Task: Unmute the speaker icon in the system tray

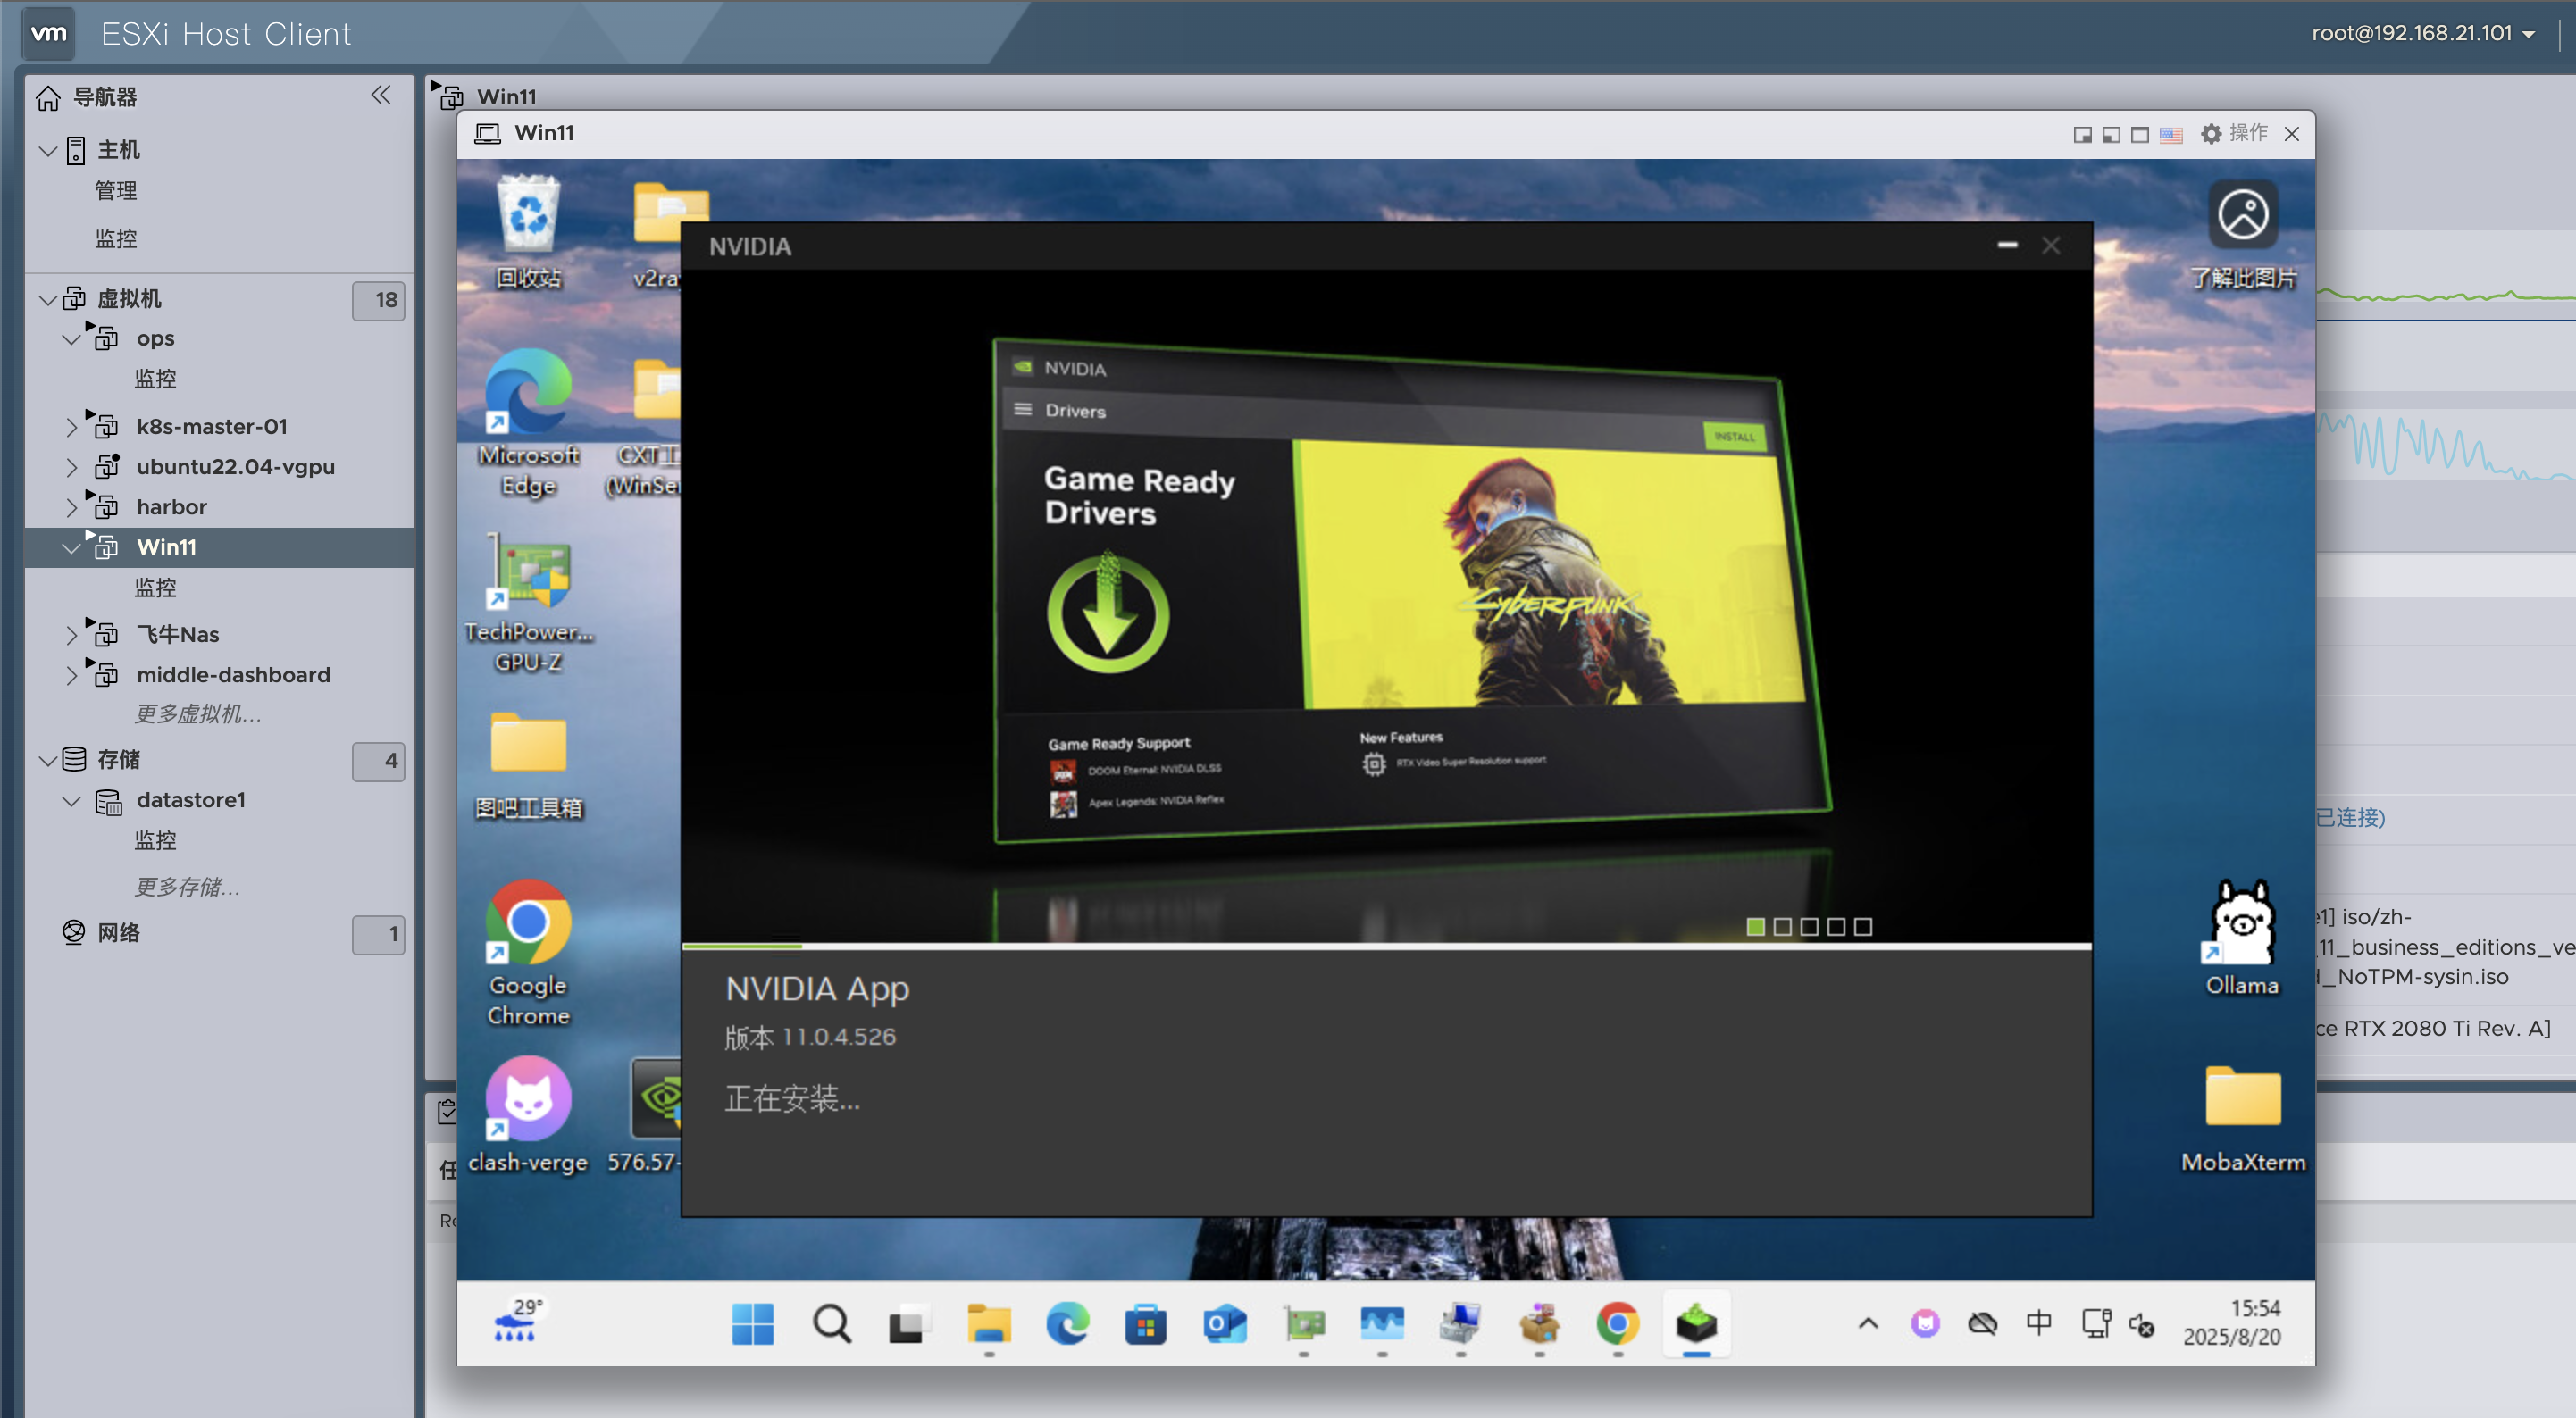Action: point(2142,1323)
